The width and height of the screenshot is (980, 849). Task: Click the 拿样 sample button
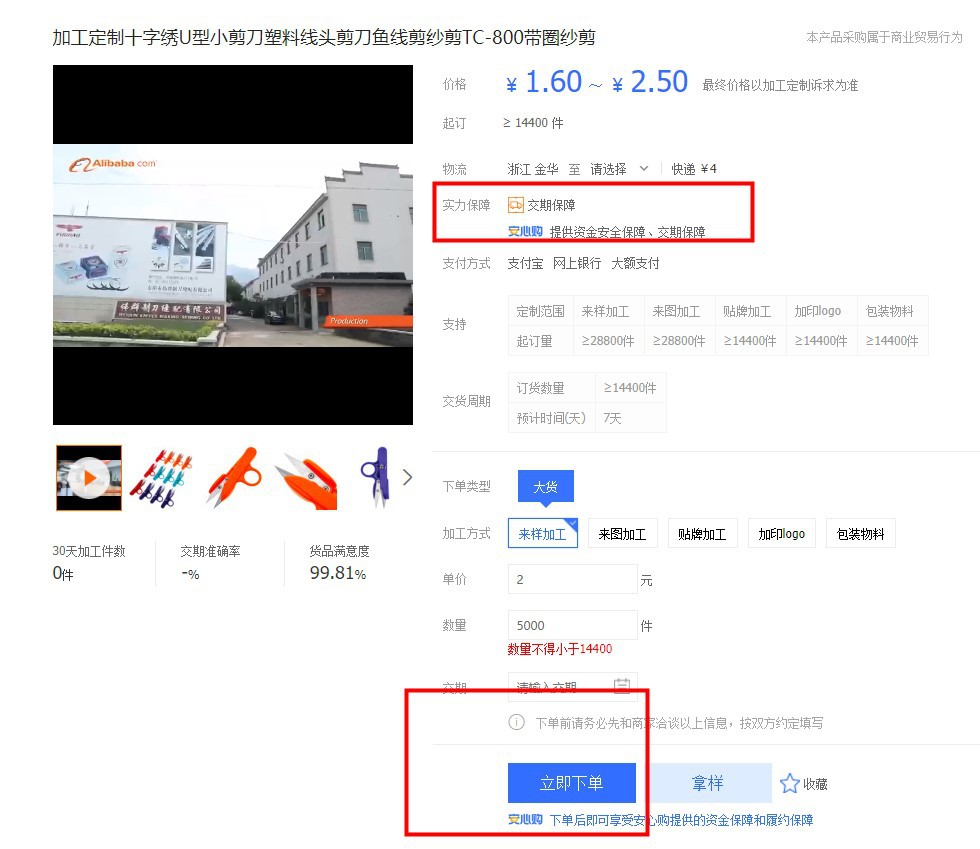click(708, 783)
